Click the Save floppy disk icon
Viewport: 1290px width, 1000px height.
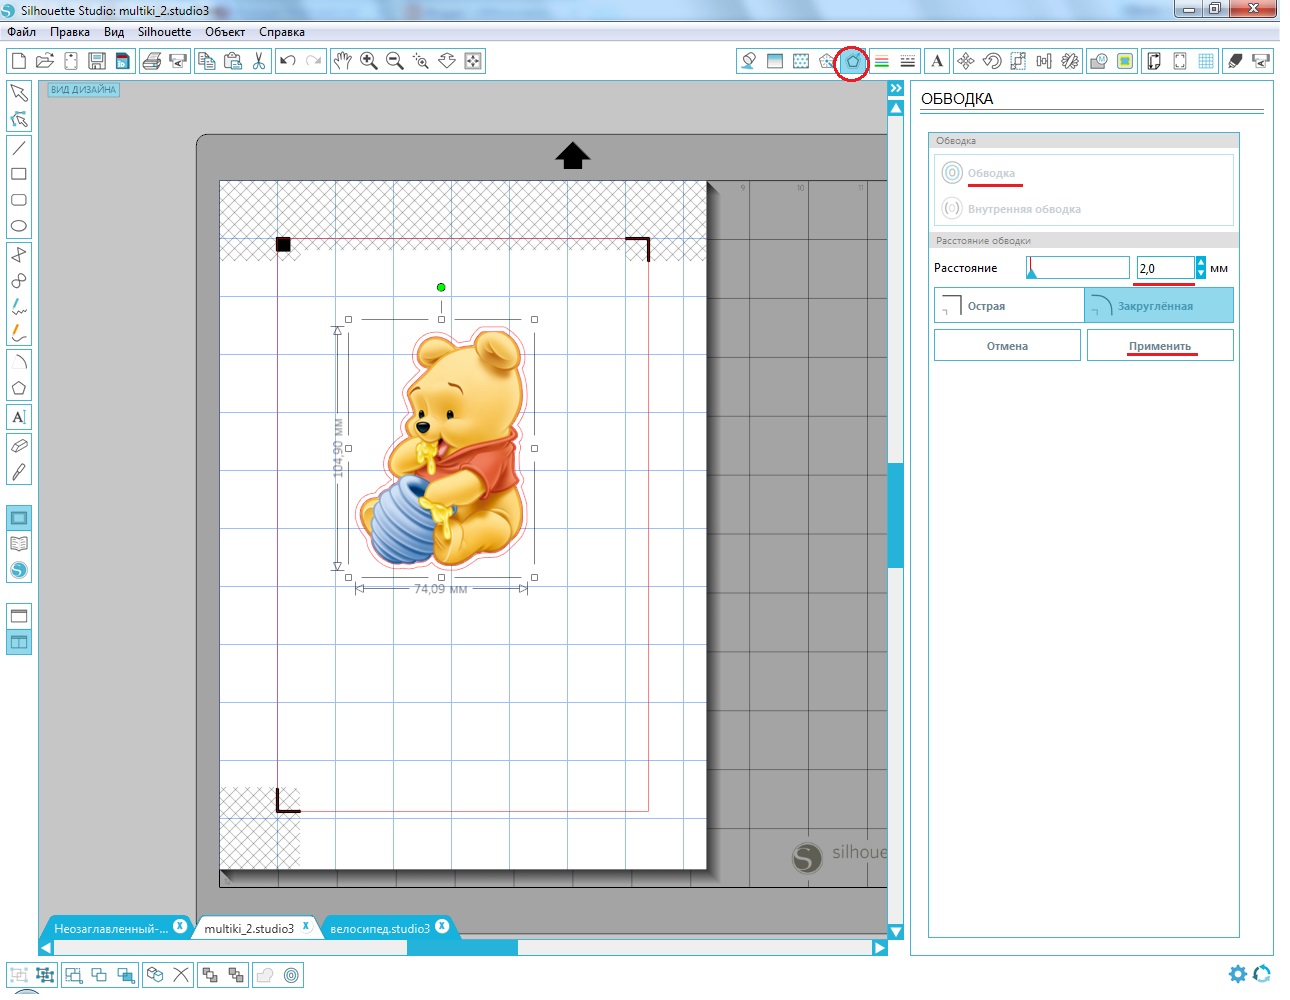click(97, 61)
